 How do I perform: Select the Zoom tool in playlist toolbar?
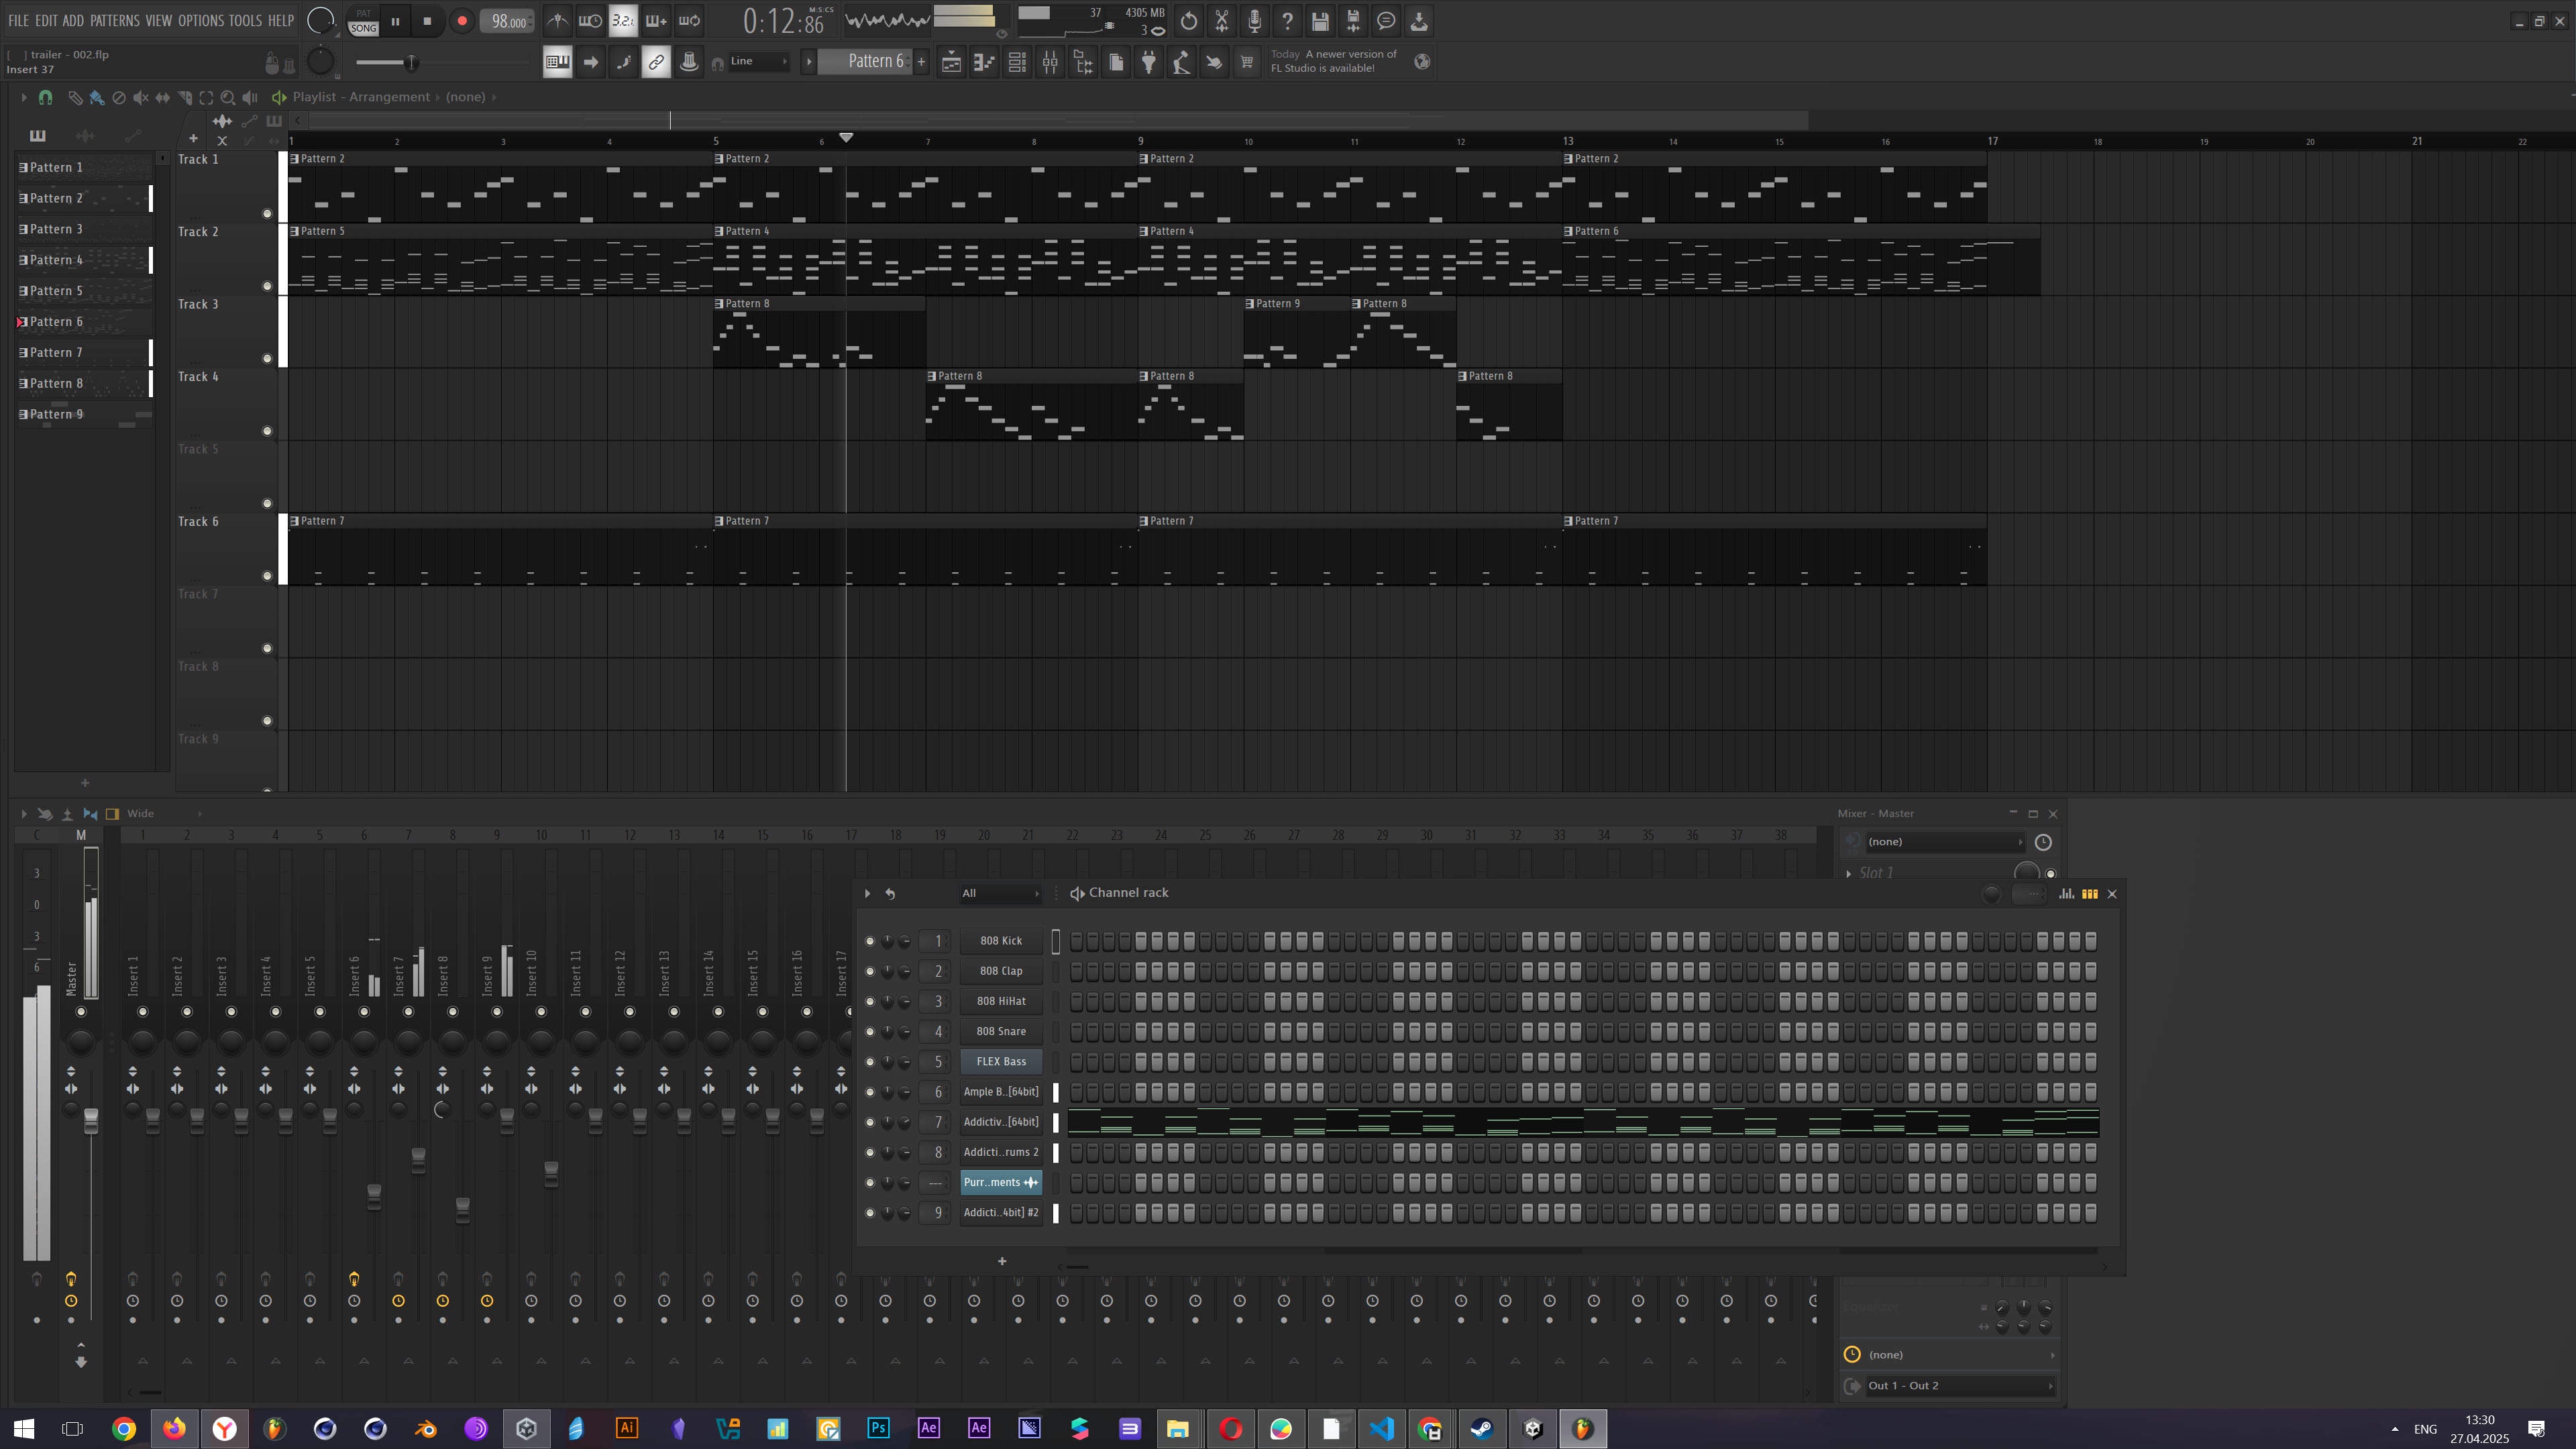tap(228, 97)
